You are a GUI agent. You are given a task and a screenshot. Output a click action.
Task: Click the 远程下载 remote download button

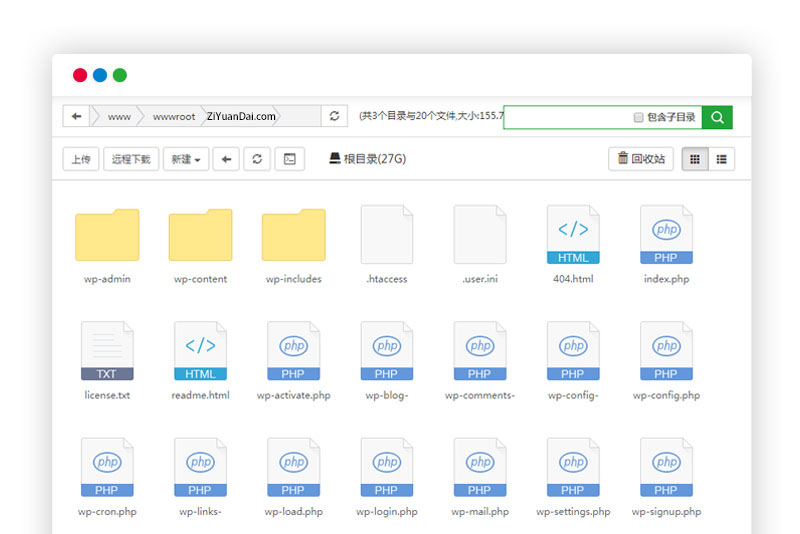point(131,159)
